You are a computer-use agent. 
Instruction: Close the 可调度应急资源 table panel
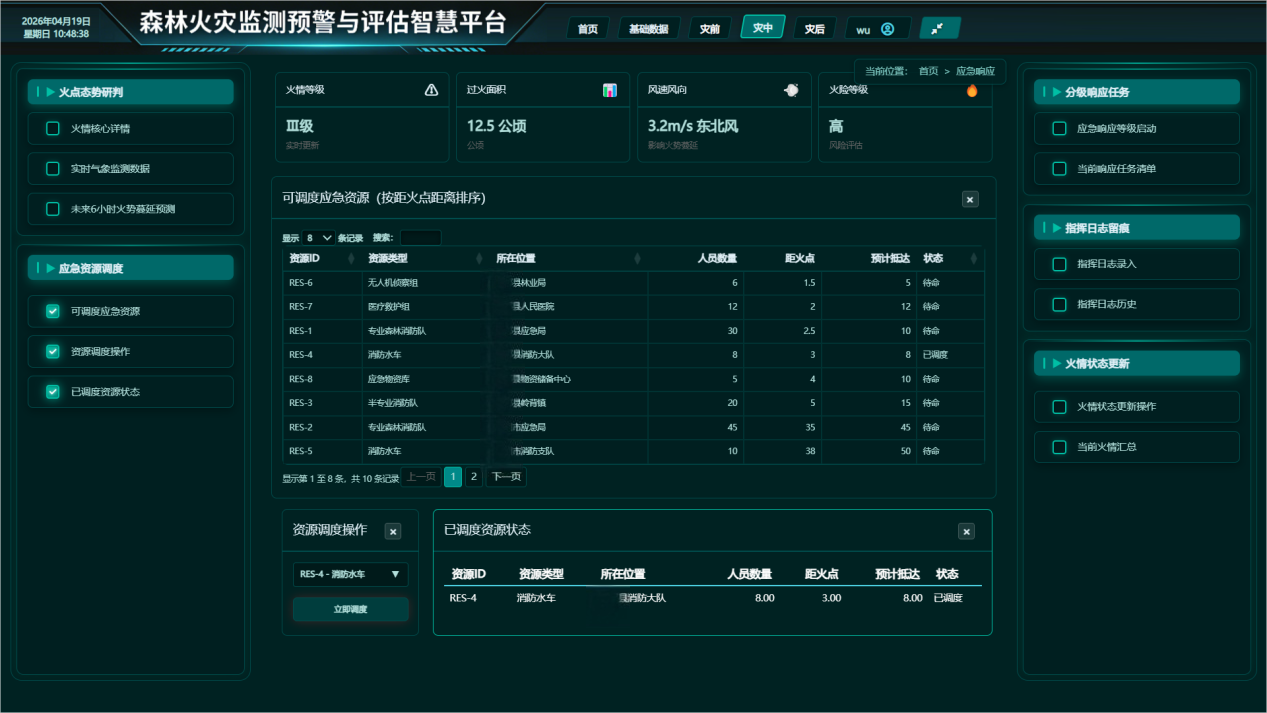tap(969, 199)
